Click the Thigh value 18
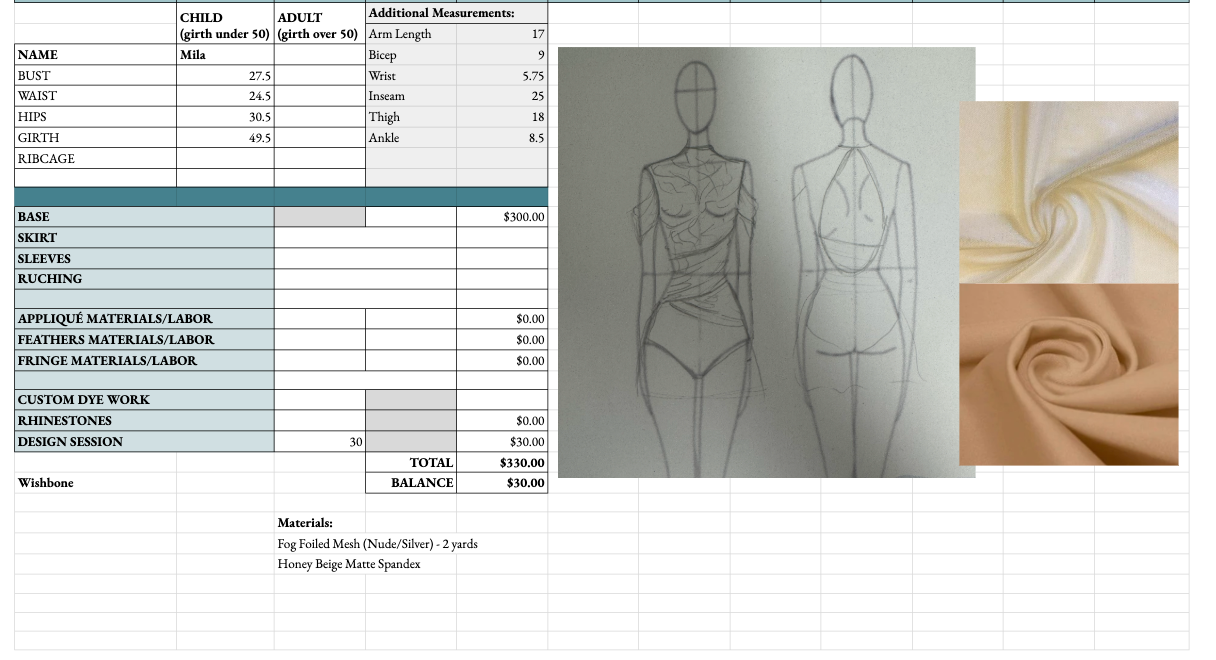1216x660 pixels. (x=502, y=117)
